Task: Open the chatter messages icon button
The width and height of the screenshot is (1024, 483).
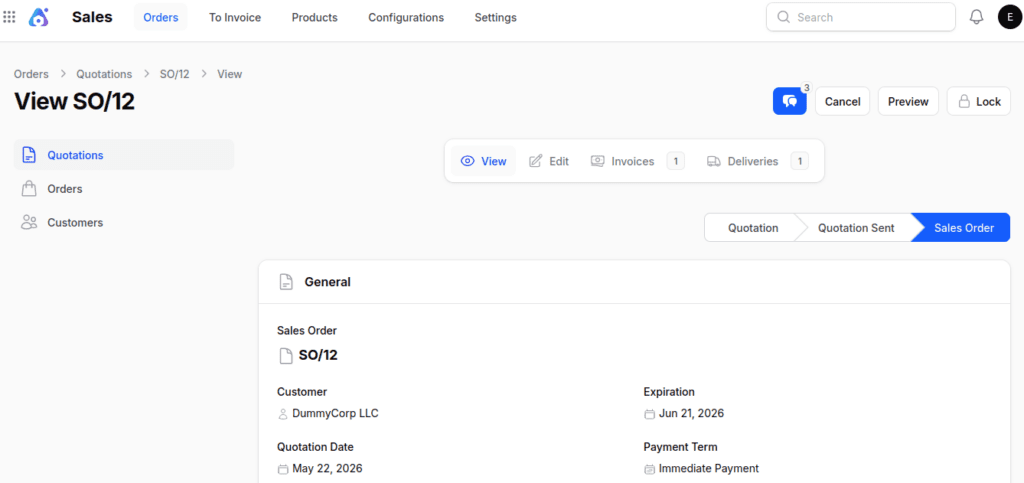Action: (790, 101)
